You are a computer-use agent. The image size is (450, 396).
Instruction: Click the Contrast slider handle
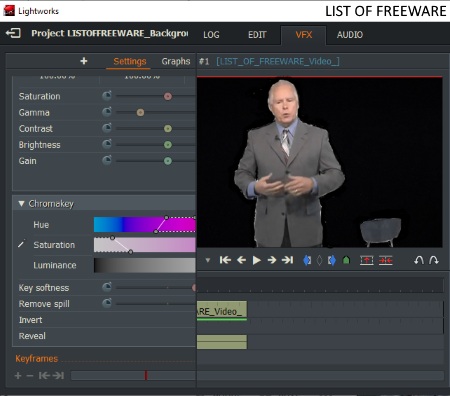168,128
